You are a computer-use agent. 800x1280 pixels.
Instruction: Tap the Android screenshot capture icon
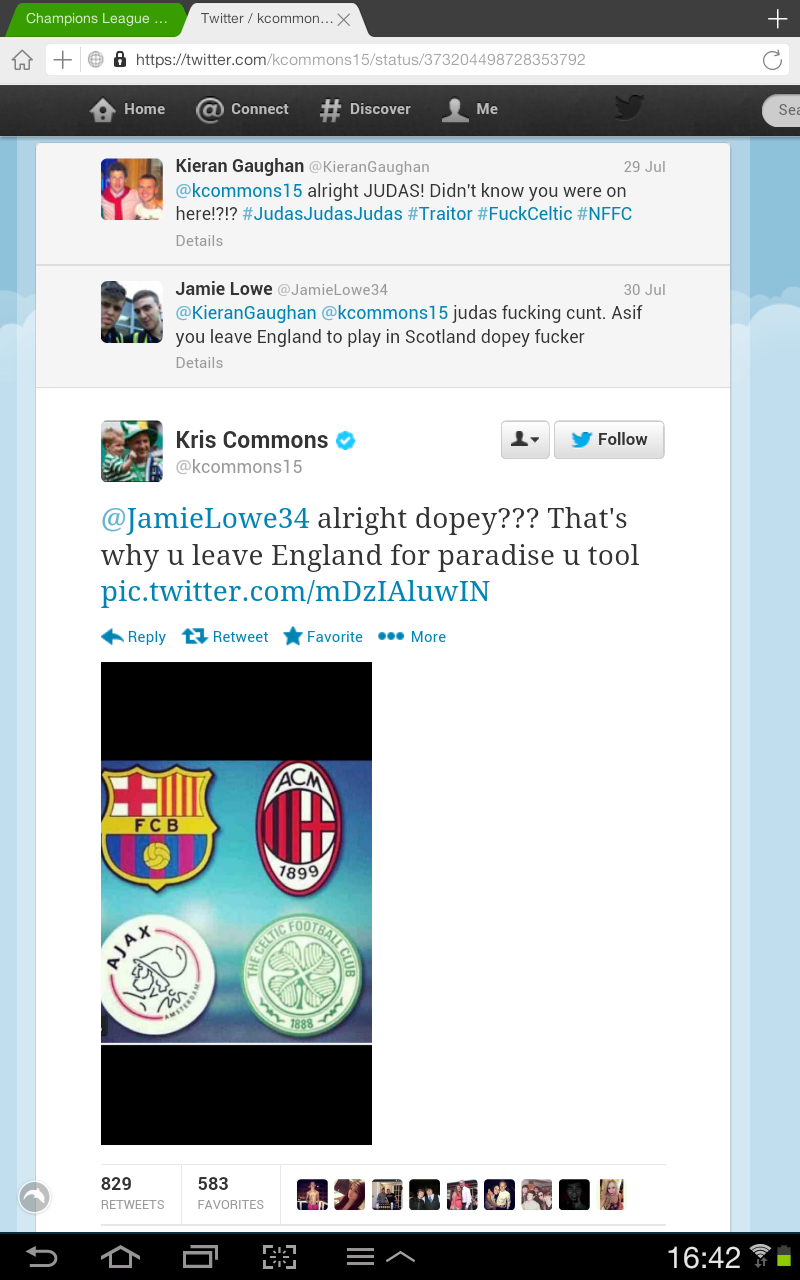coord(279,1257)
